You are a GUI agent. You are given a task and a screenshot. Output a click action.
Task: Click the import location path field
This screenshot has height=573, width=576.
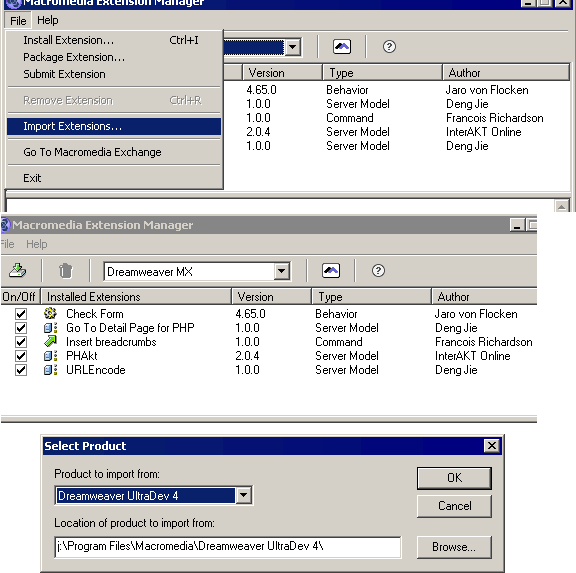coord(228,547)
